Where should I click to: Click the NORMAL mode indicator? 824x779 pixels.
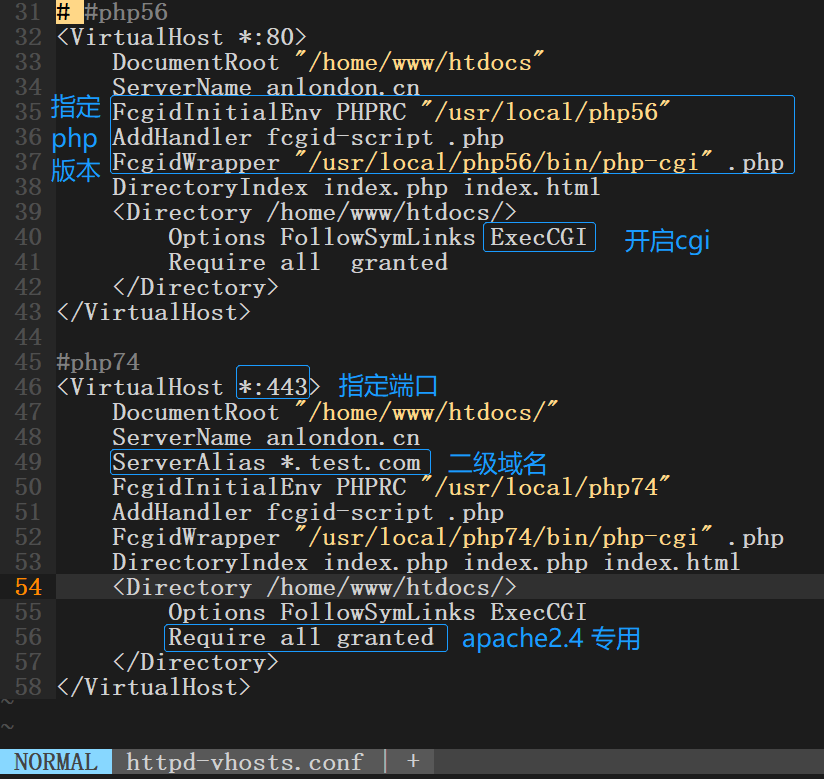[56, 762]
